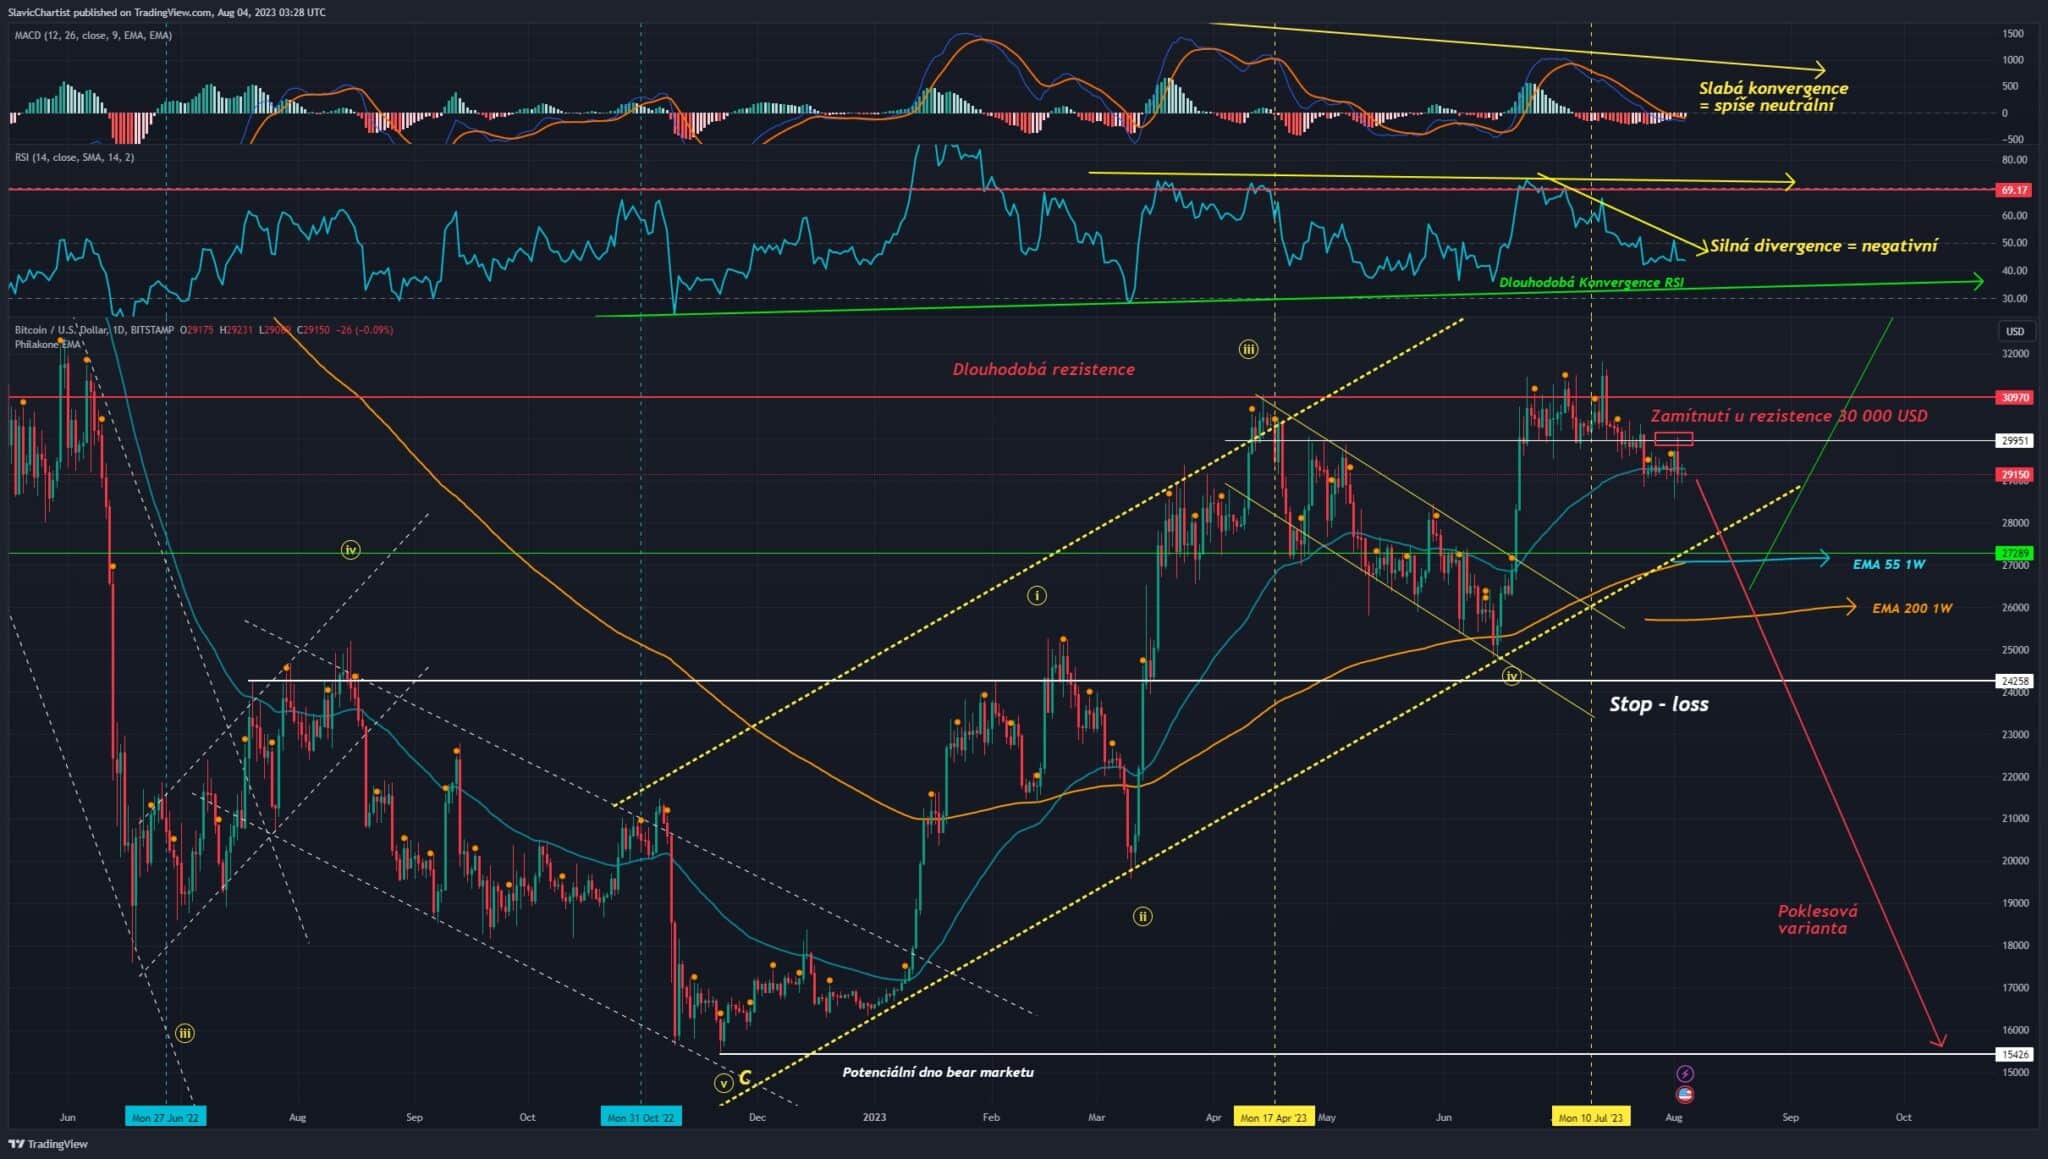Select the Mon 17 Apr '23 date marker
Screen dimensions: 2048x1159
1274,1117
